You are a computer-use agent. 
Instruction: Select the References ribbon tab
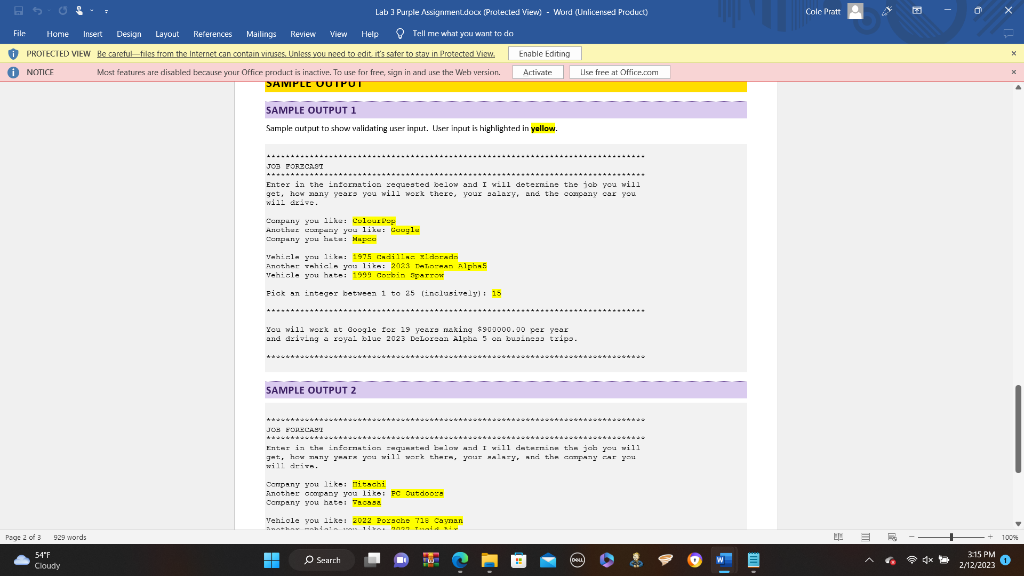click(212, 34)
